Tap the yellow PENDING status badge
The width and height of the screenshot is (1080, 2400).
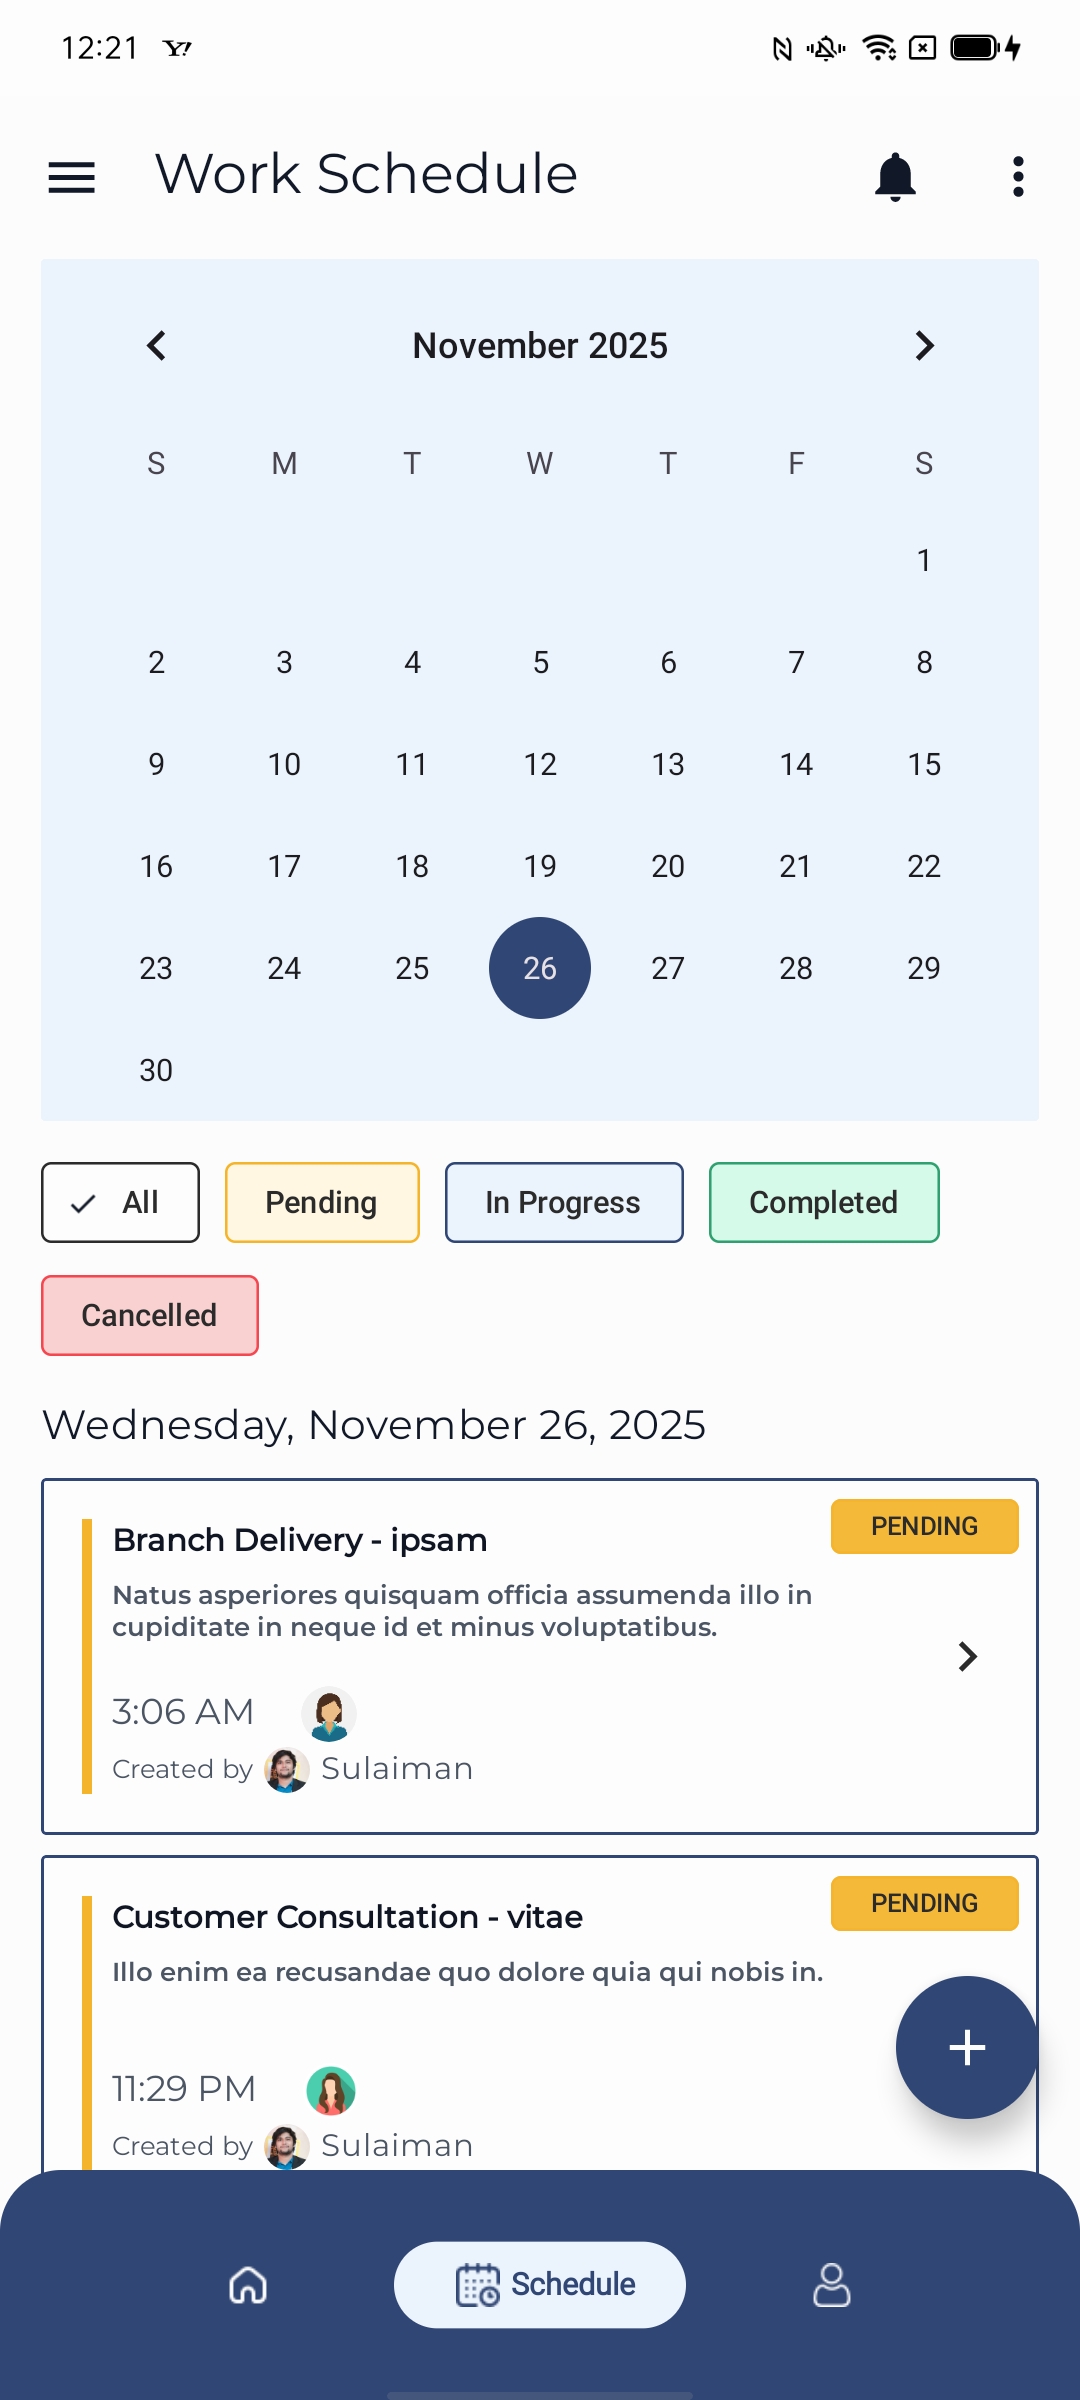(923, 1526)
